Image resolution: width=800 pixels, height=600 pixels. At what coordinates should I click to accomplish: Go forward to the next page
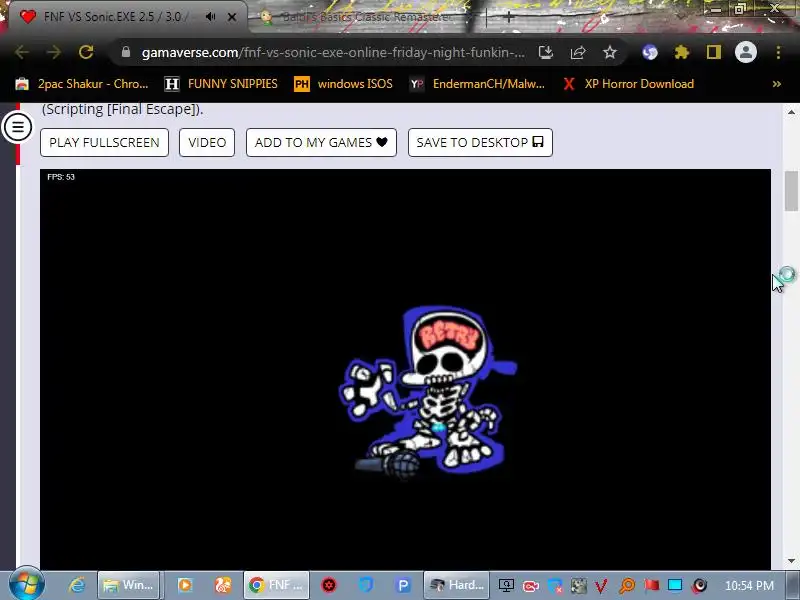coord(54,52)
